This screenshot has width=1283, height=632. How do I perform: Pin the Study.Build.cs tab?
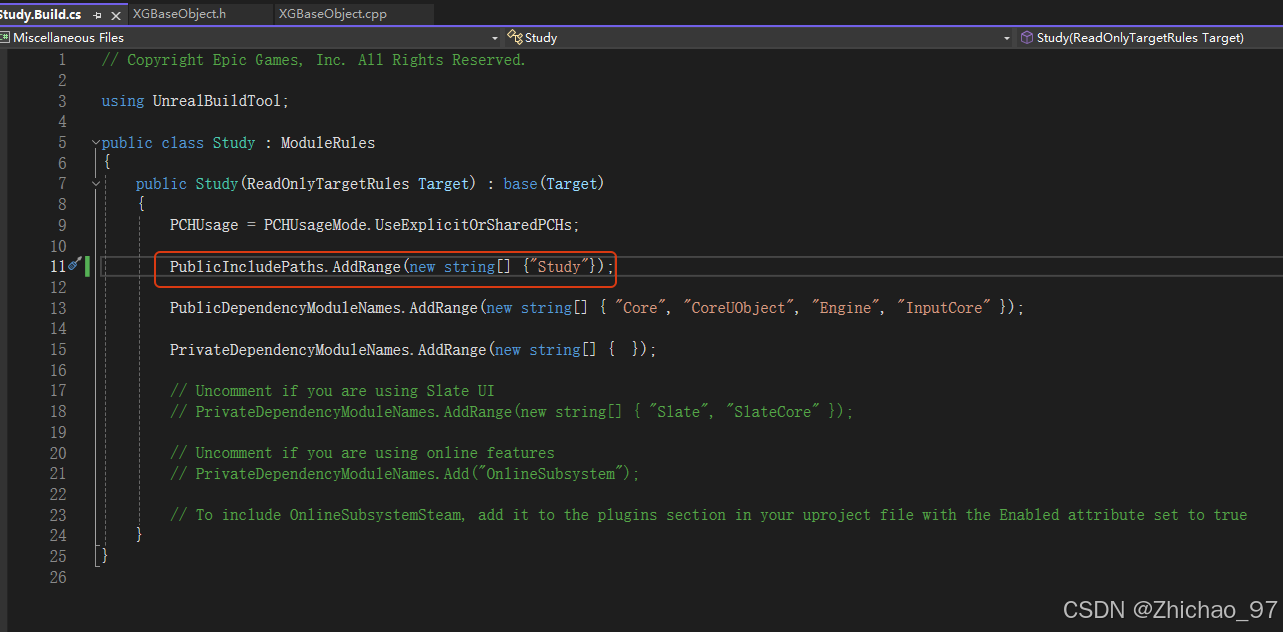pyautogui.click(x=98, y=15)
